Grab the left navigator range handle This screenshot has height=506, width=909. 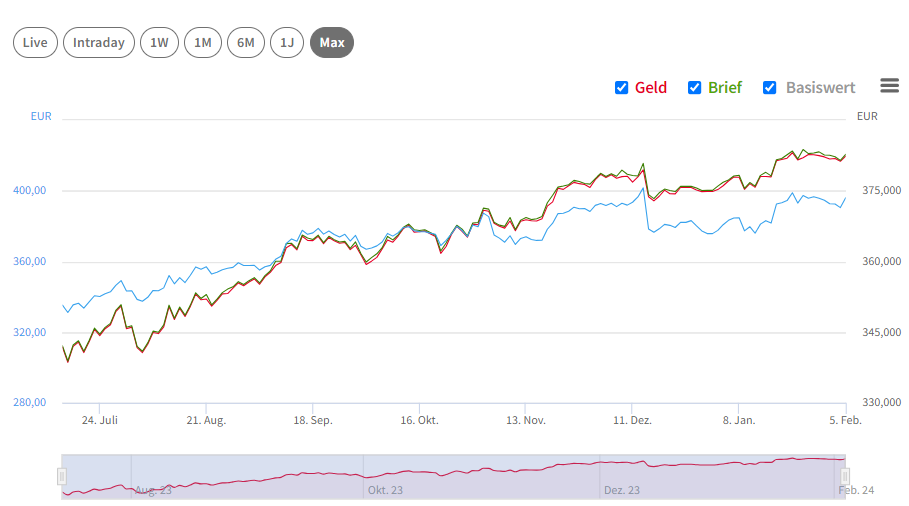coord(61,476)
